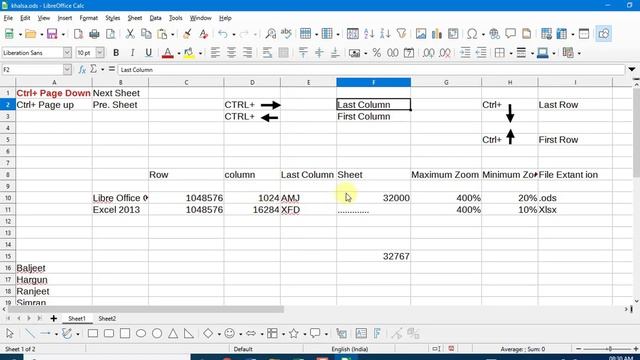Insert an image using the picture icon
Image resolution: width=640 pixels, height=360 pixels.
click(x=421, y=34)
